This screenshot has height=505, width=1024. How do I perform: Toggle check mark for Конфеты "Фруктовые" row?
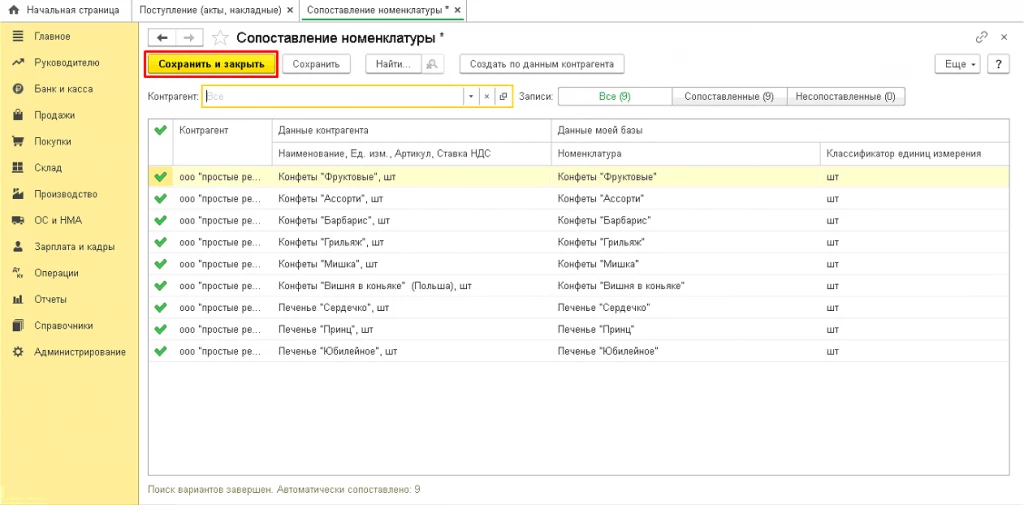coord(160,176)
